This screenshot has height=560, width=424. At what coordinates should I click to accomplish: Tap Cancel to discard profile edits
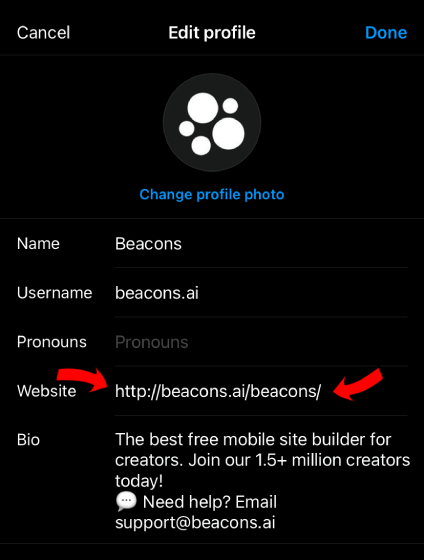click(x=43, y=33)
